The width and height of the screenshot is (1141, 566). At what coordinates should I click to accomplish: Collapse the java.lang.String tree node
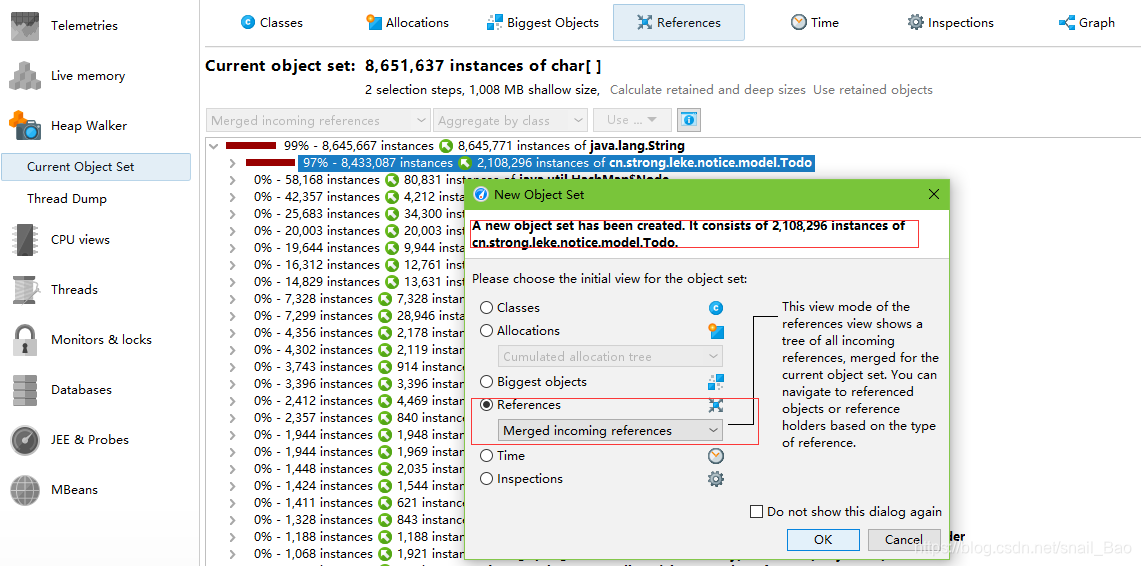[x=214, y=146]
